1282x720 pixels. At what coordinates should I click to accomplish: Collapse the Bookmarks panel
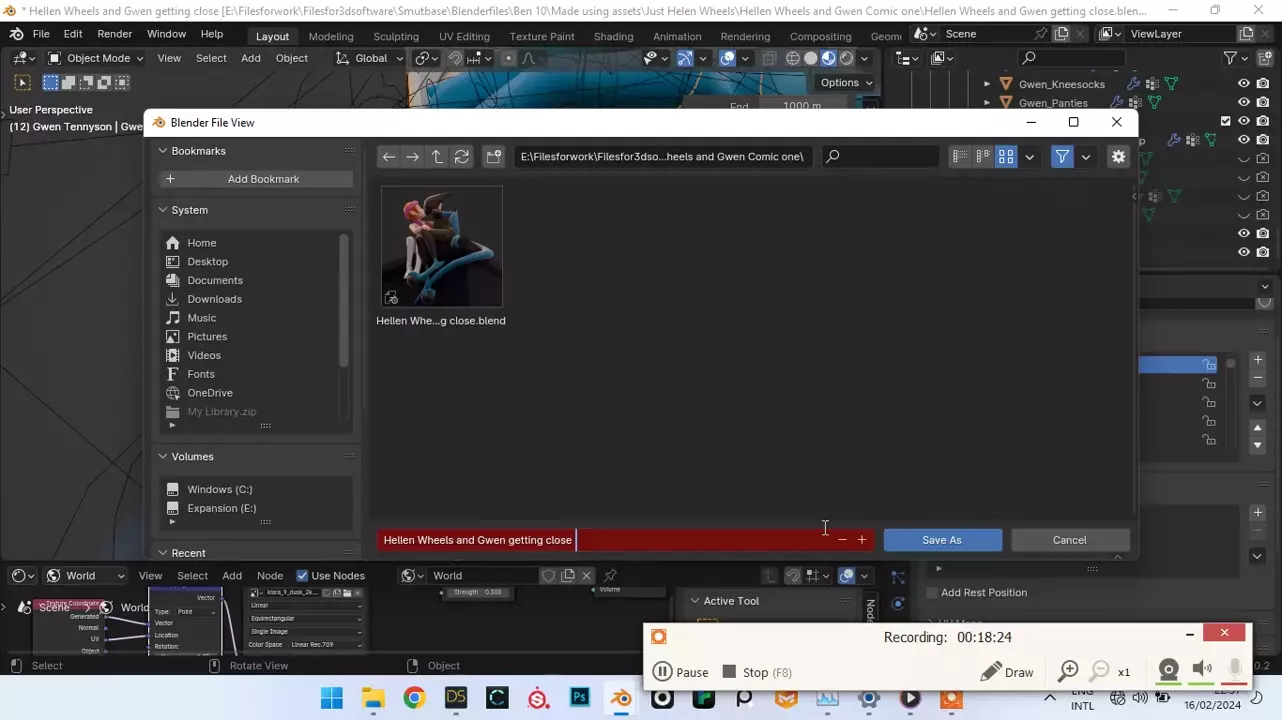163,151
